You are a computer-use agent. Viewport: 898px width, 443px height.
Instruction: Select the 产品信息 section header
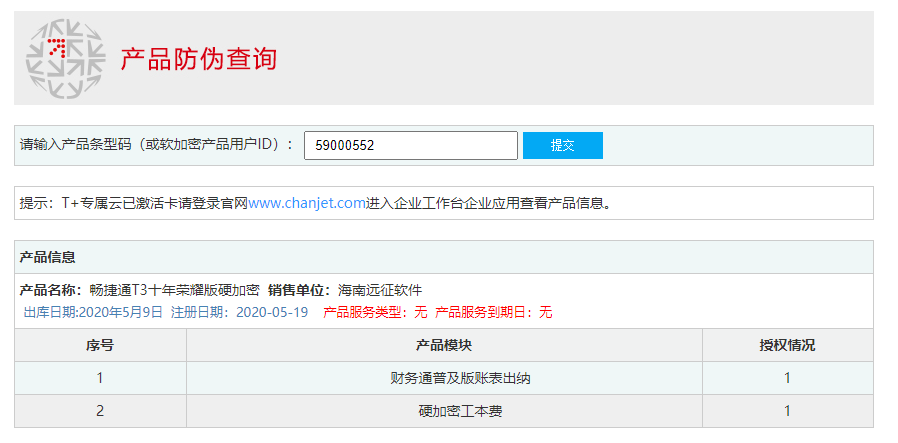(x=444, y=257)
